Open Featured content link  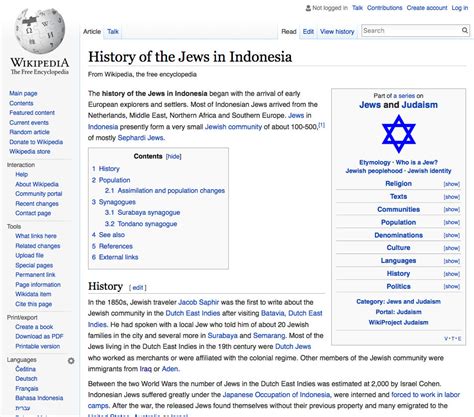(32, 113)
